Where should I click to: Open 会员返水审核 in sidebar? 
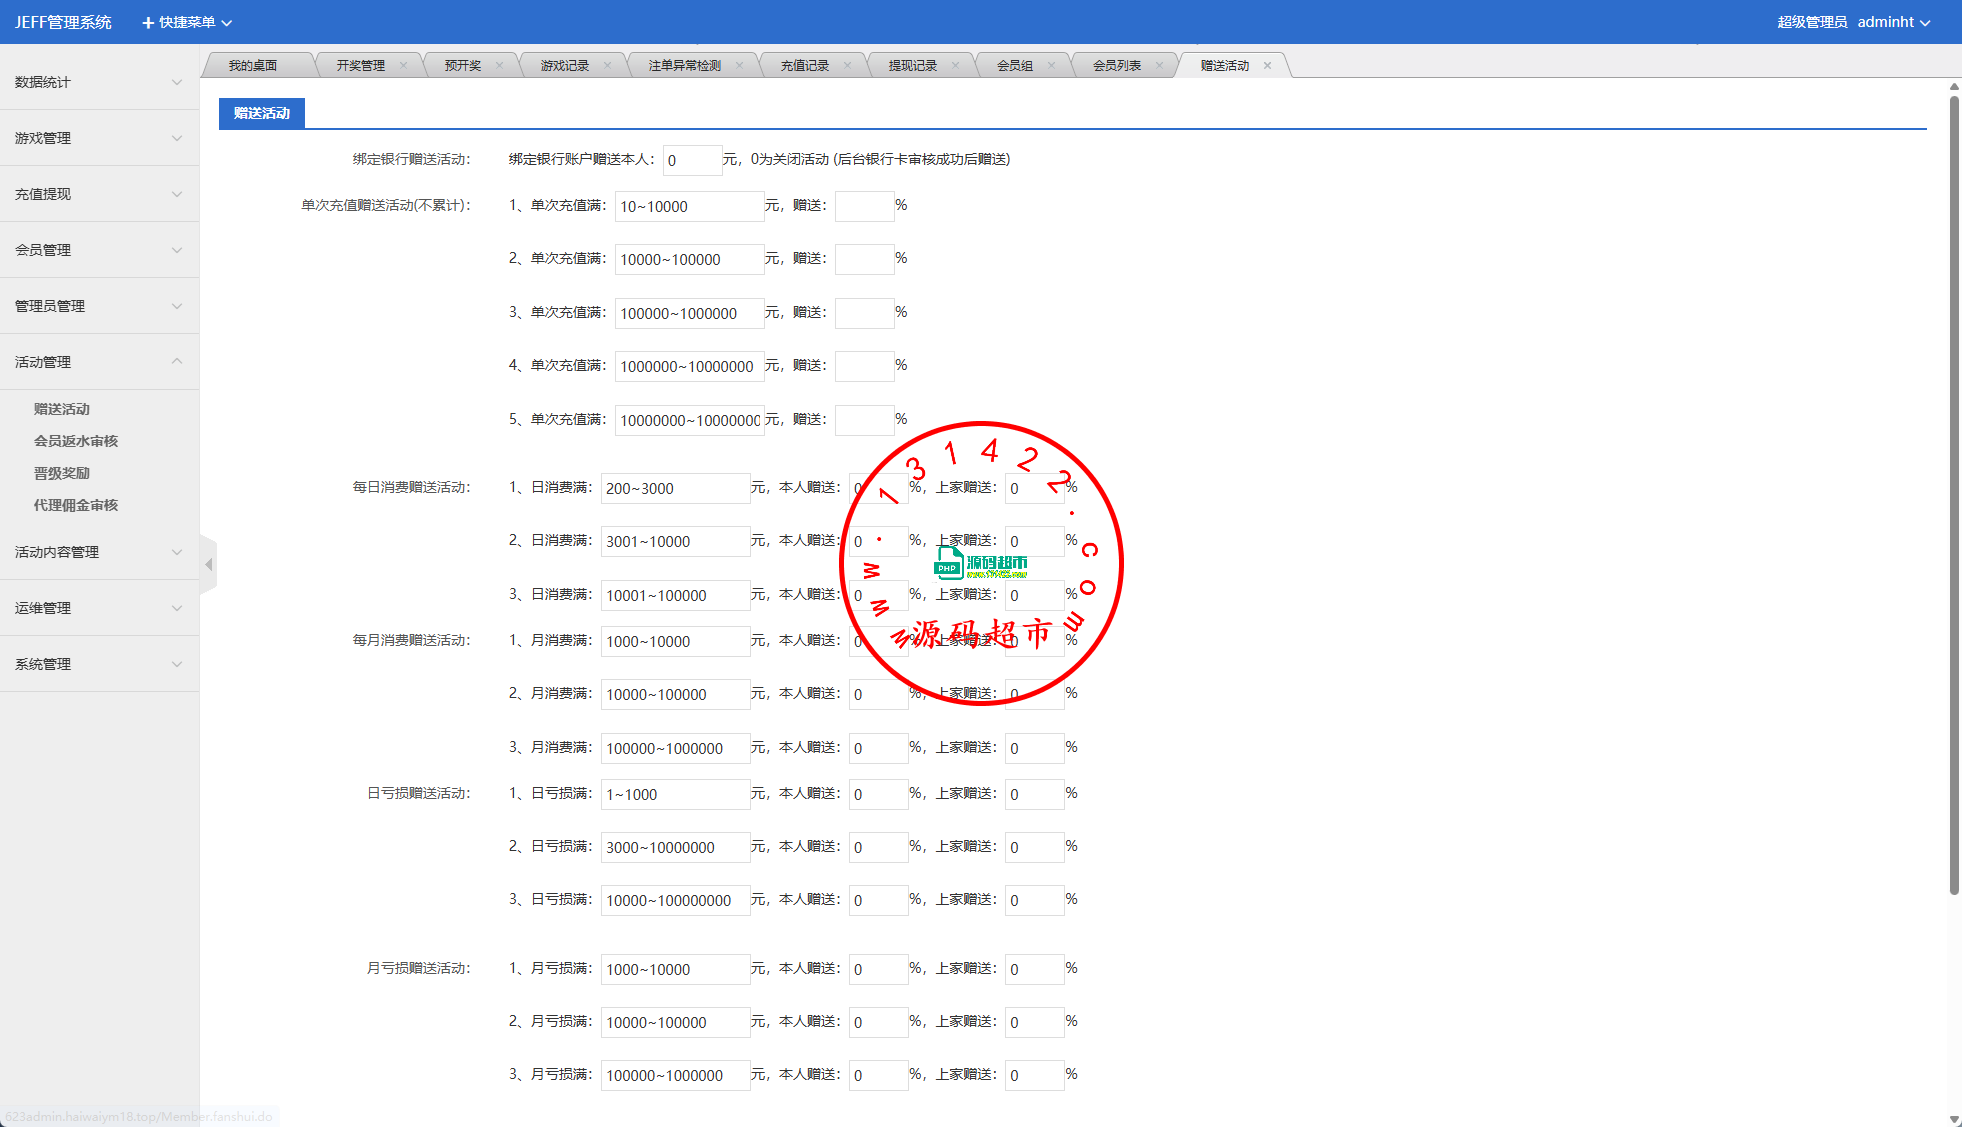click(76, 441)
